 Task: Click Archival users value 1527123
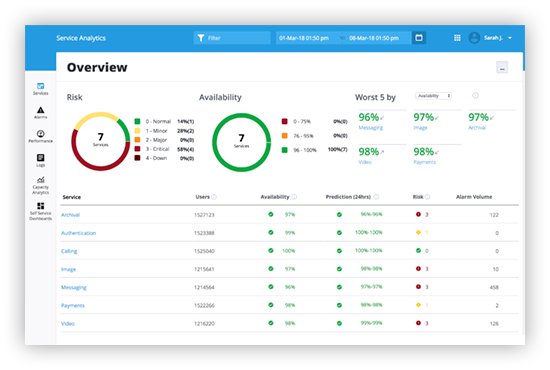pyautogui.click(x=204, y=215)
